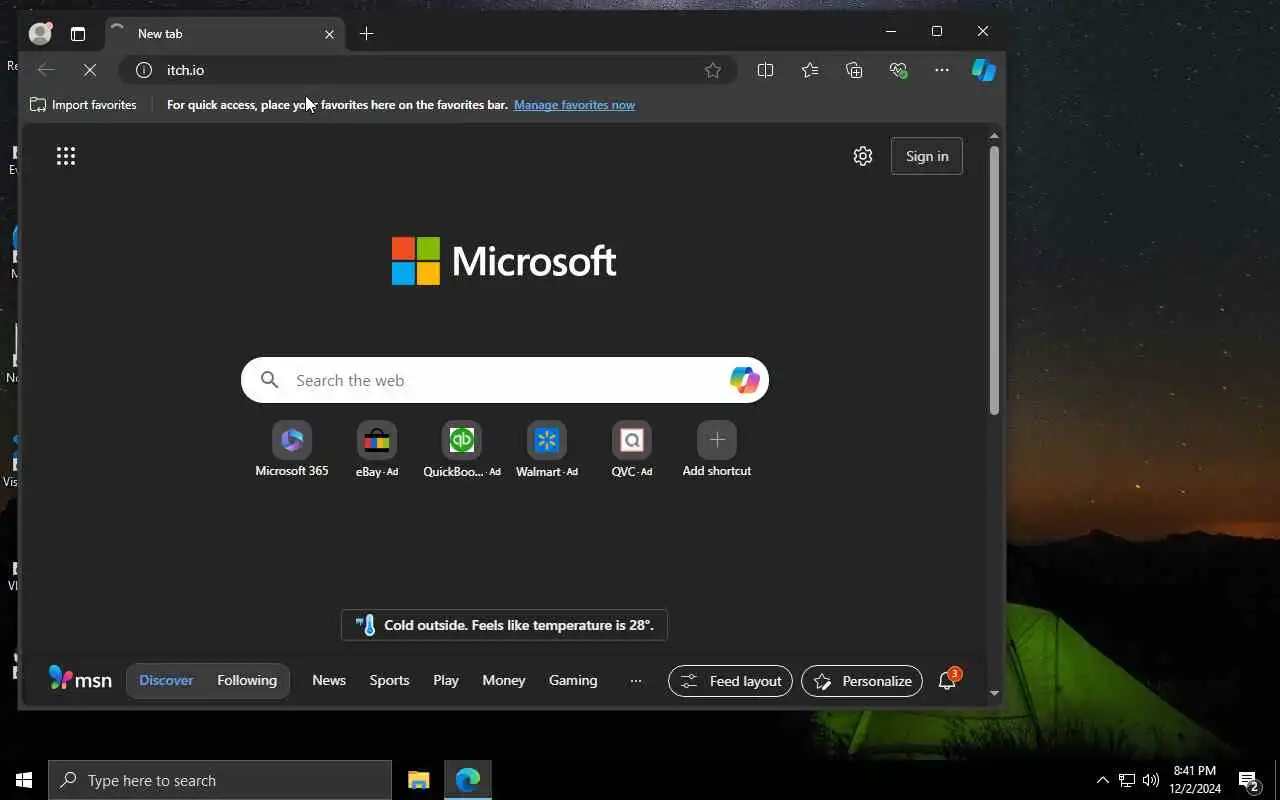Image resolution: width=1280 pixels, height=800 pixels.
Task: Click Add shortcut
Action: tap(717, 449)
